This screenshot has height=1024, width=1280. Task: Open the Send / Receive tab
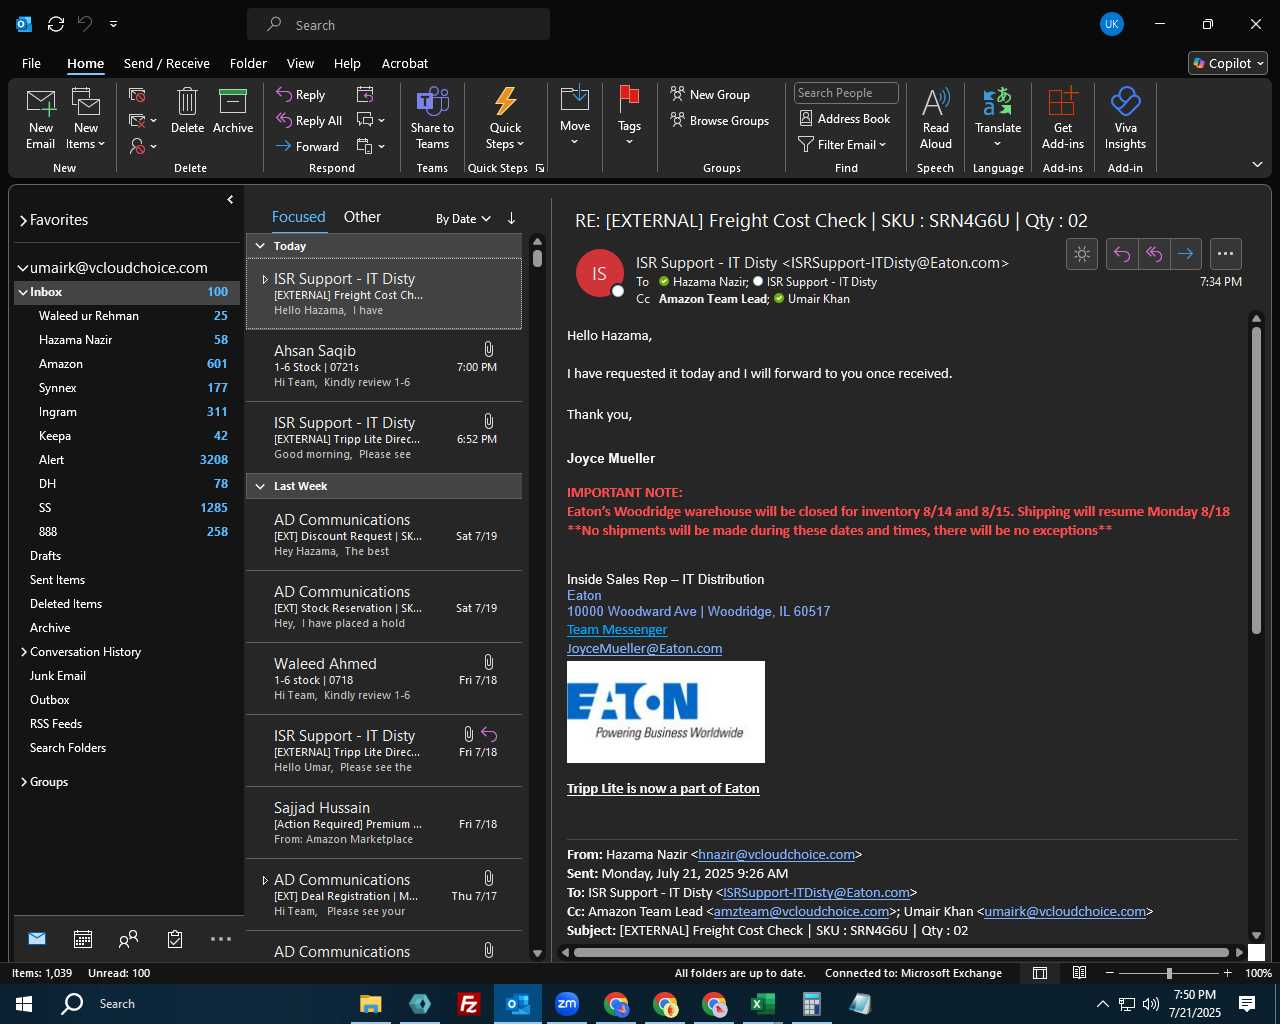[167, 63]
